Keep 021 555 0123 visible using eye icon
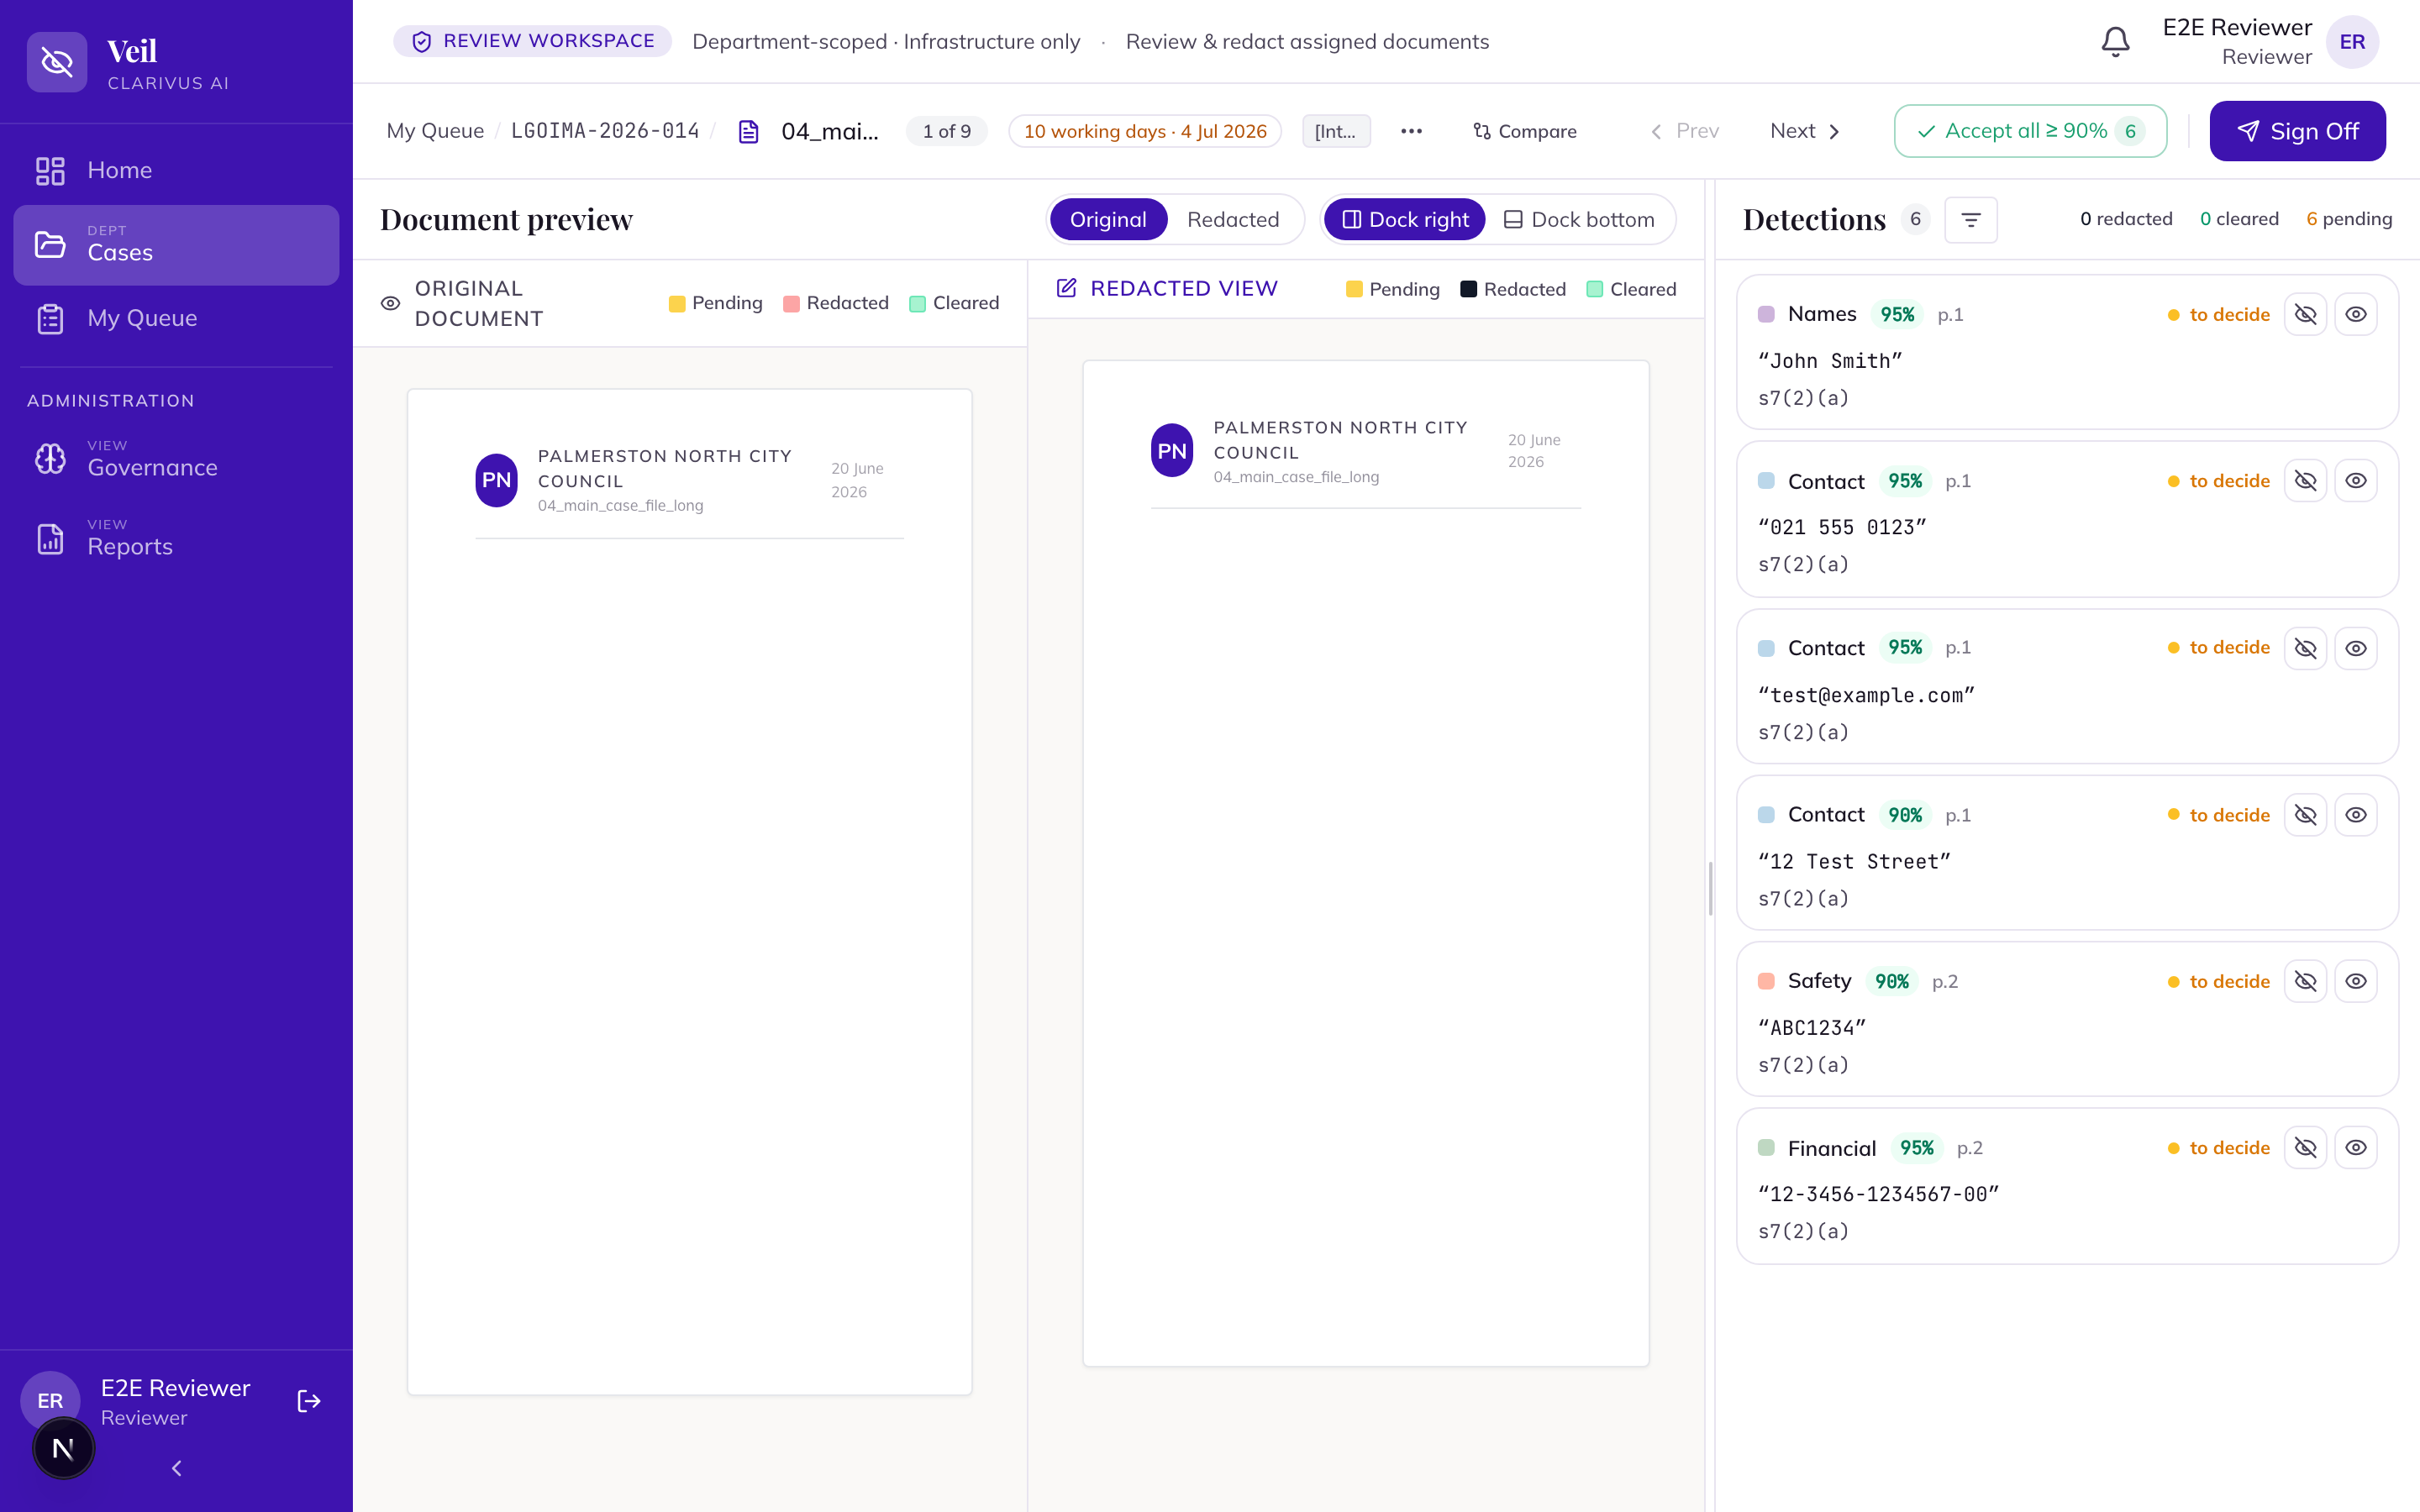2420x1512 pixels. point(2355,481)
